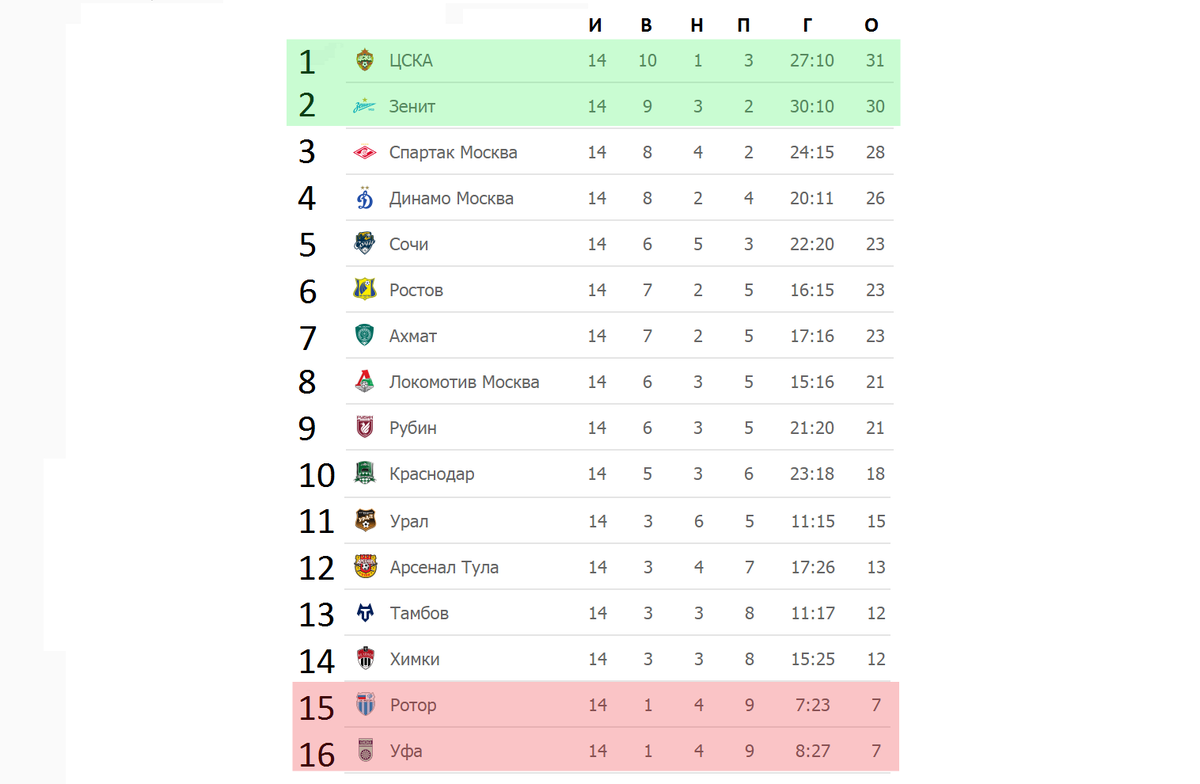Click the Ural club logo
Screen dimensions: 1200x784
[365, 520]
